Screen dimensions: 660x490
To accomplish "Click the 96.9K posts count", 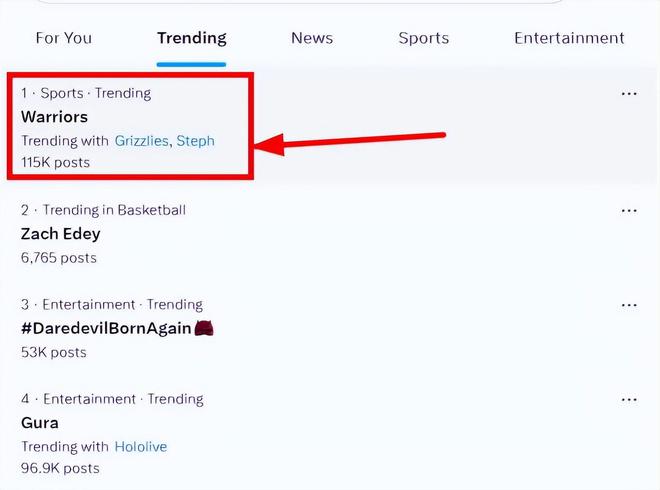I will tap(60, 468).
